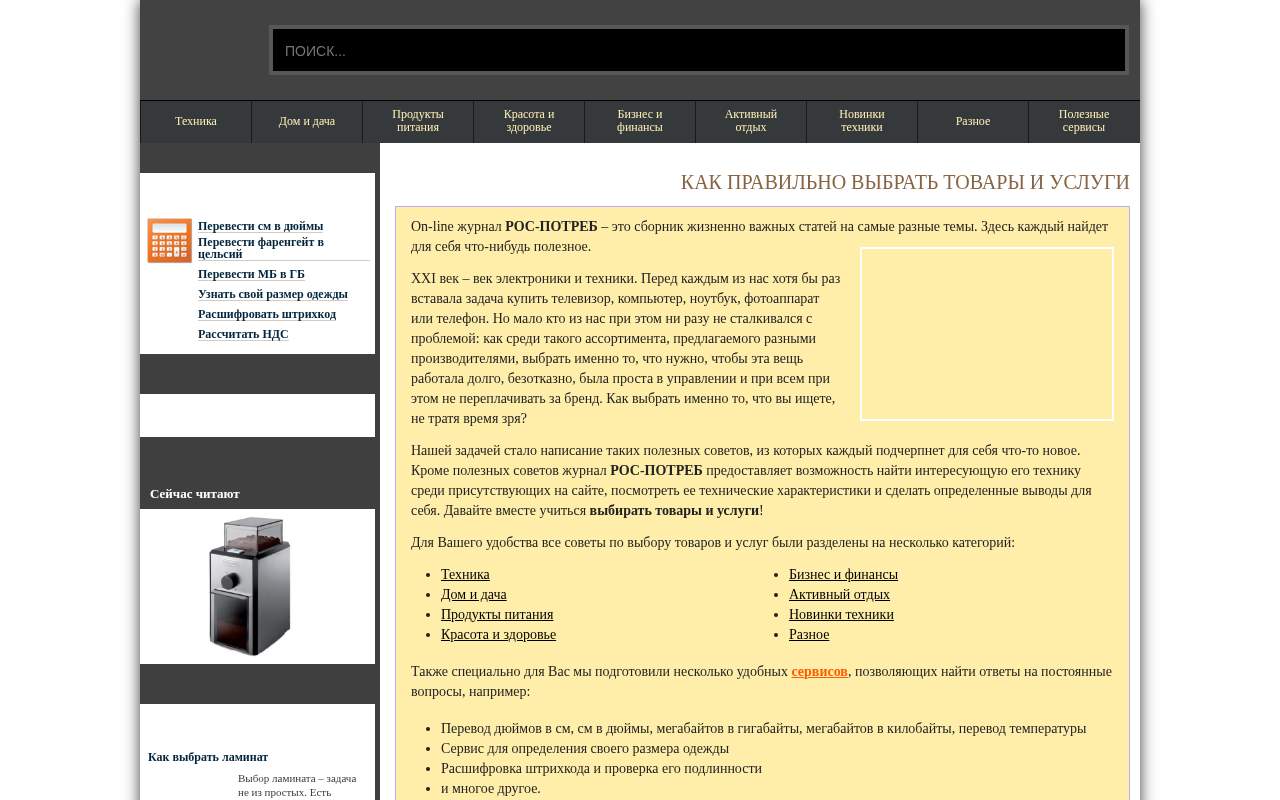Click Узнать свой размер одежды link

(273, 294)
